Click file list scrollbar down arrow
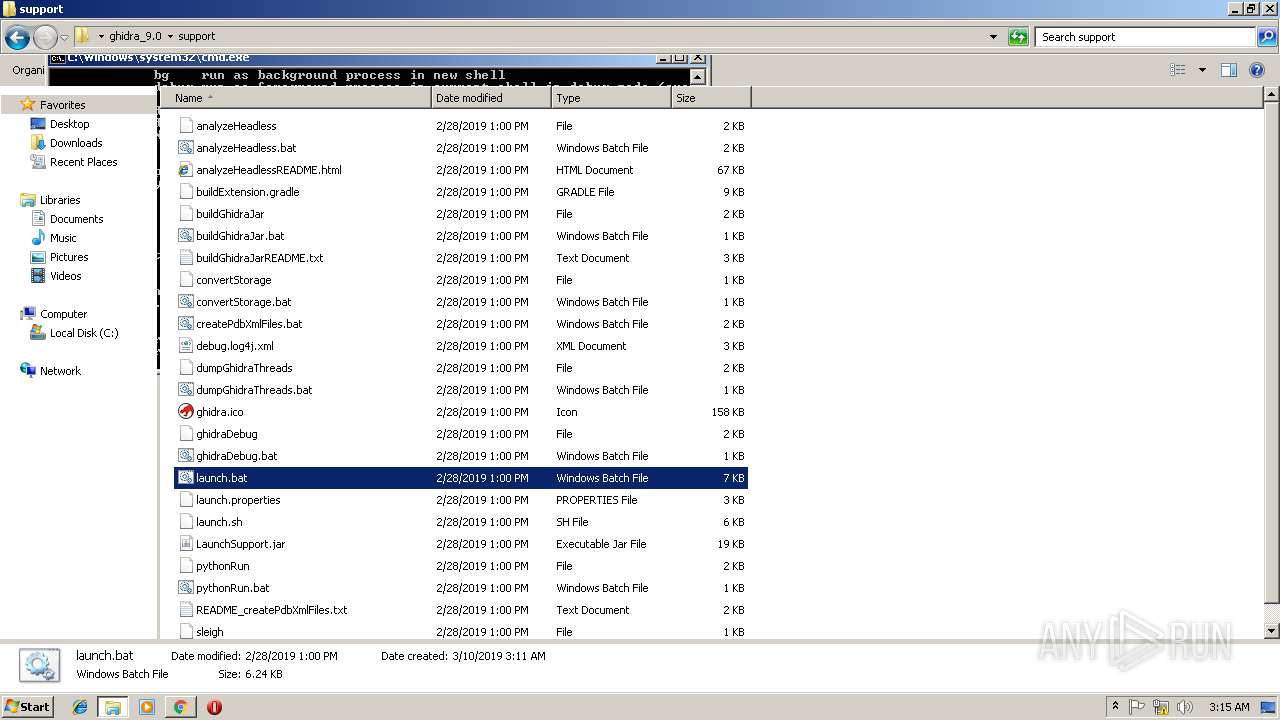 tap(1271, 631)
